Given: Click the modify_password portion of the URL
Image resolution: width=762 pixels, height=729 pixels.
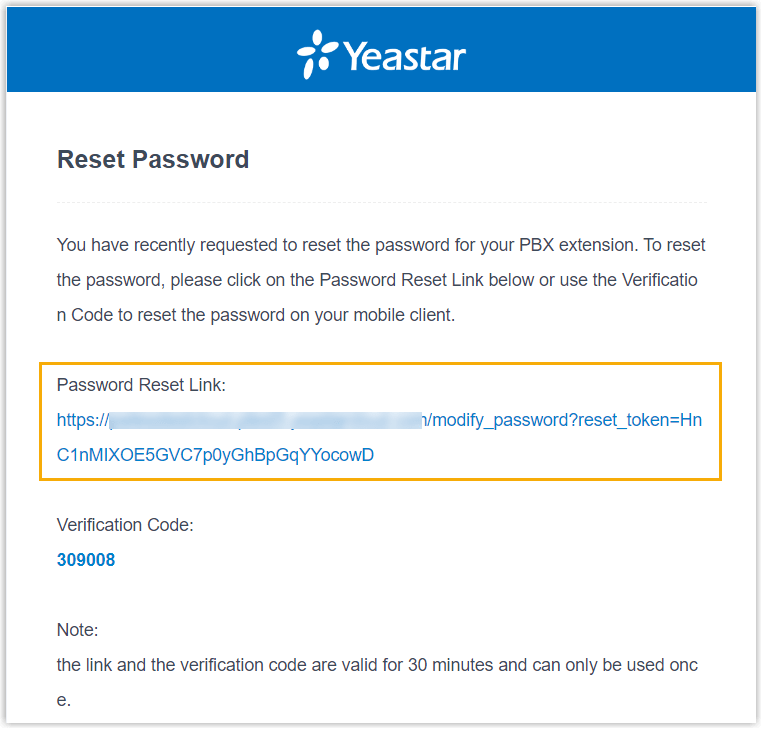Looking at the screenshot, I should click(501, 420).
